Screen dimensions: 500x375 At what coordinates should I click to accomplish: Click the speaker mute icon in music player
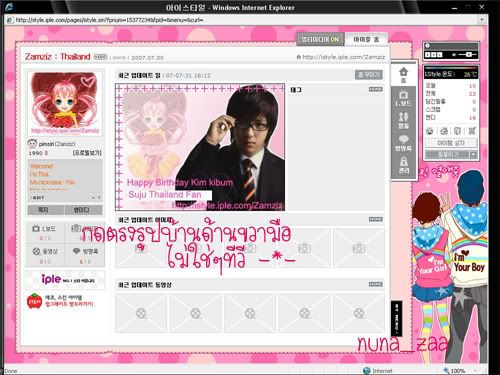click(x=454, y=54)
